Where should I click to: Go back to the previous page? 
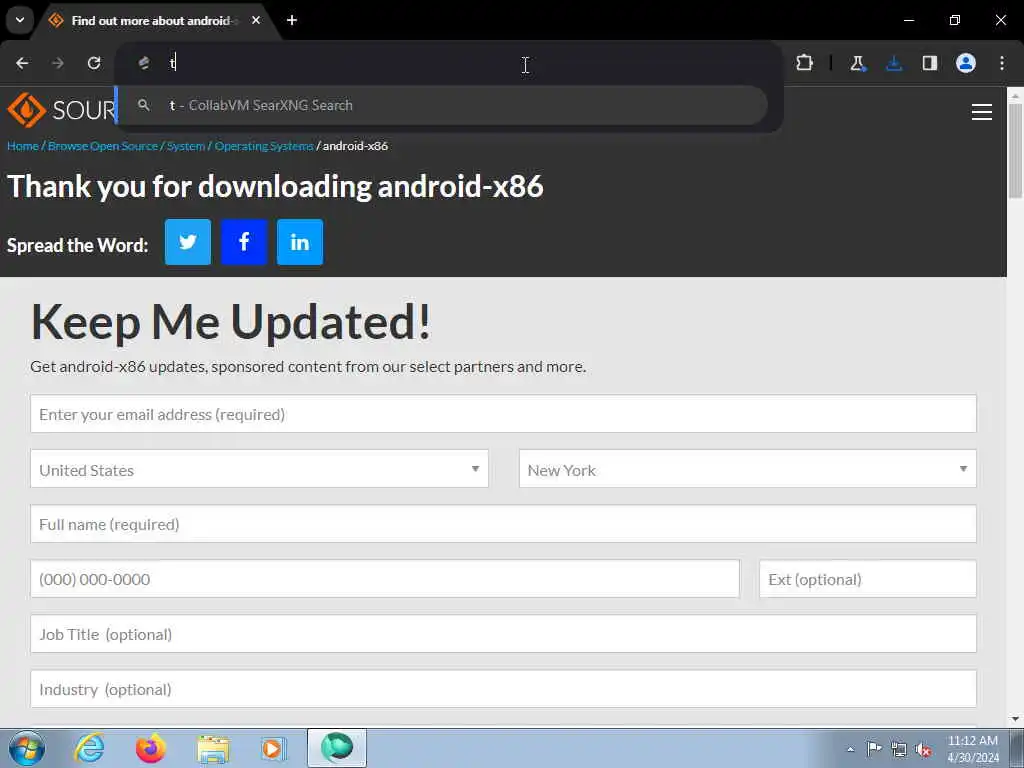(x=22, y=63)
